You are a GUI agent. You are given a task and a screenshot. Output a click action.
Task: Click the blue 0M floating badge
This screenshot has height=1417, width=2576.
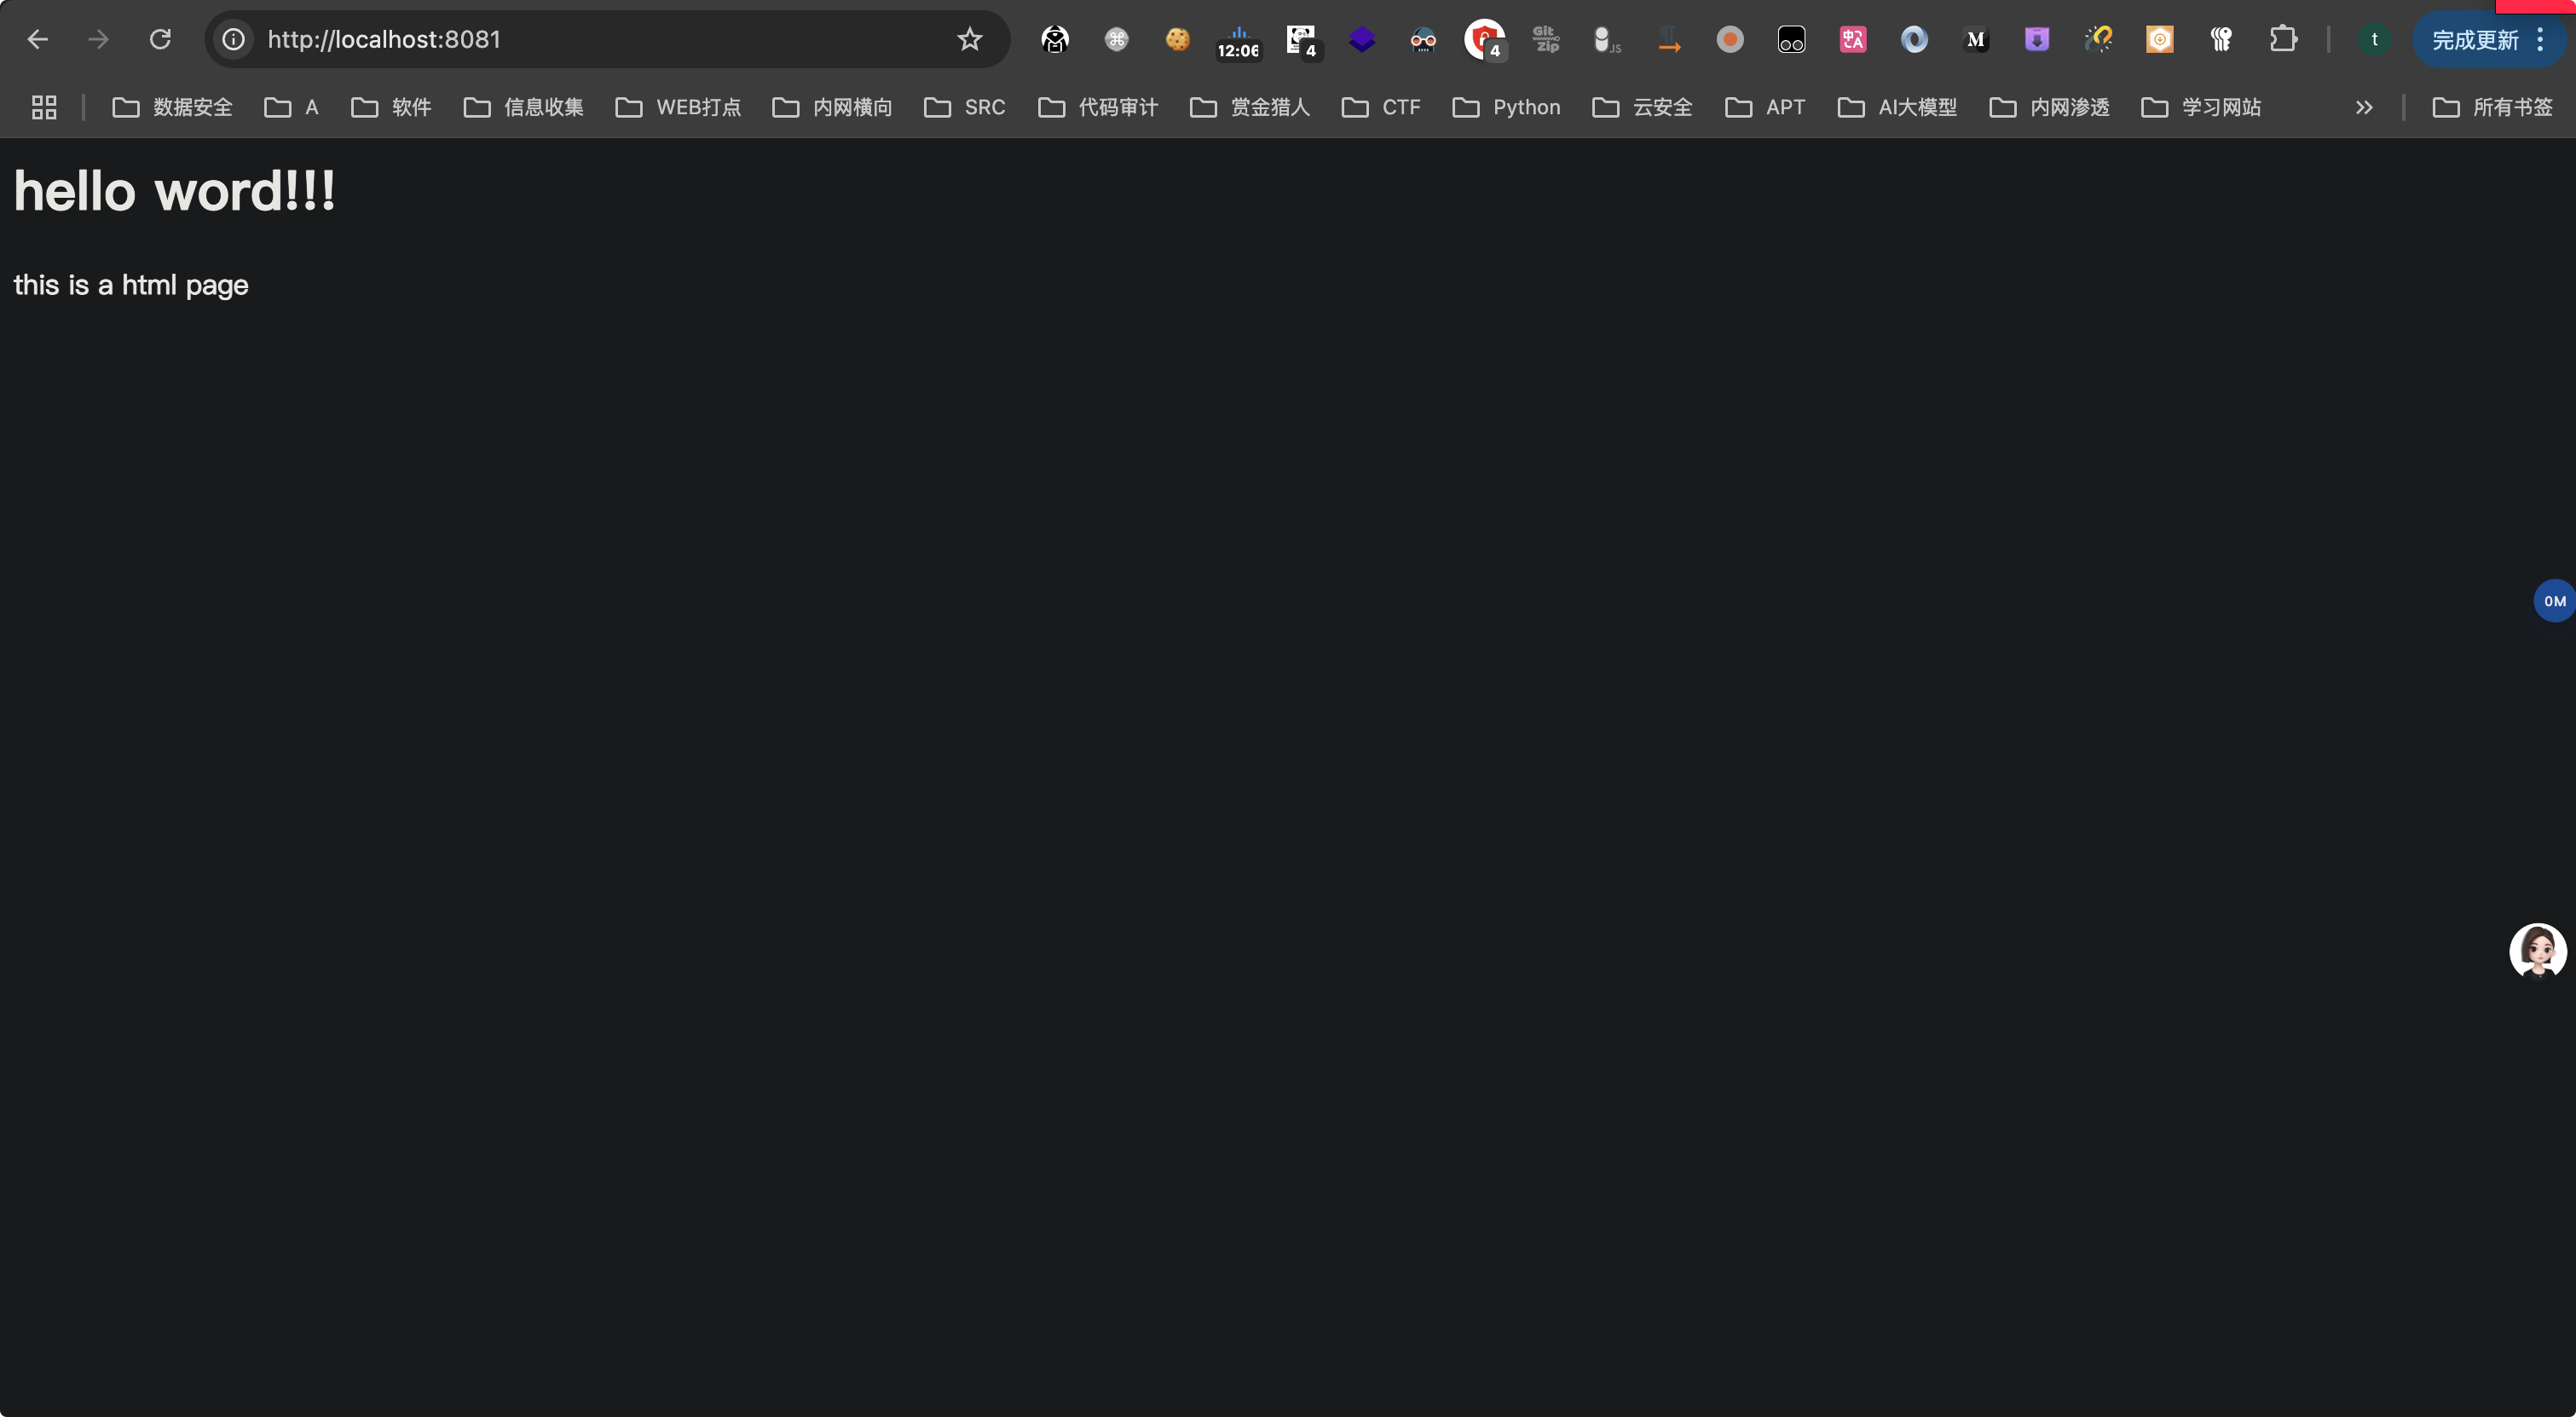click(x=2554, y=601)
